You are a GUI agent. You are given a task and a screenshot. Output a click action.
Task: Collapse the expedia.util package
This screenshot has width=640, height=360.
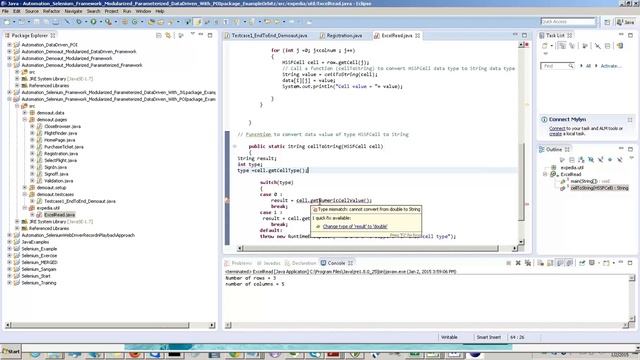25,208
